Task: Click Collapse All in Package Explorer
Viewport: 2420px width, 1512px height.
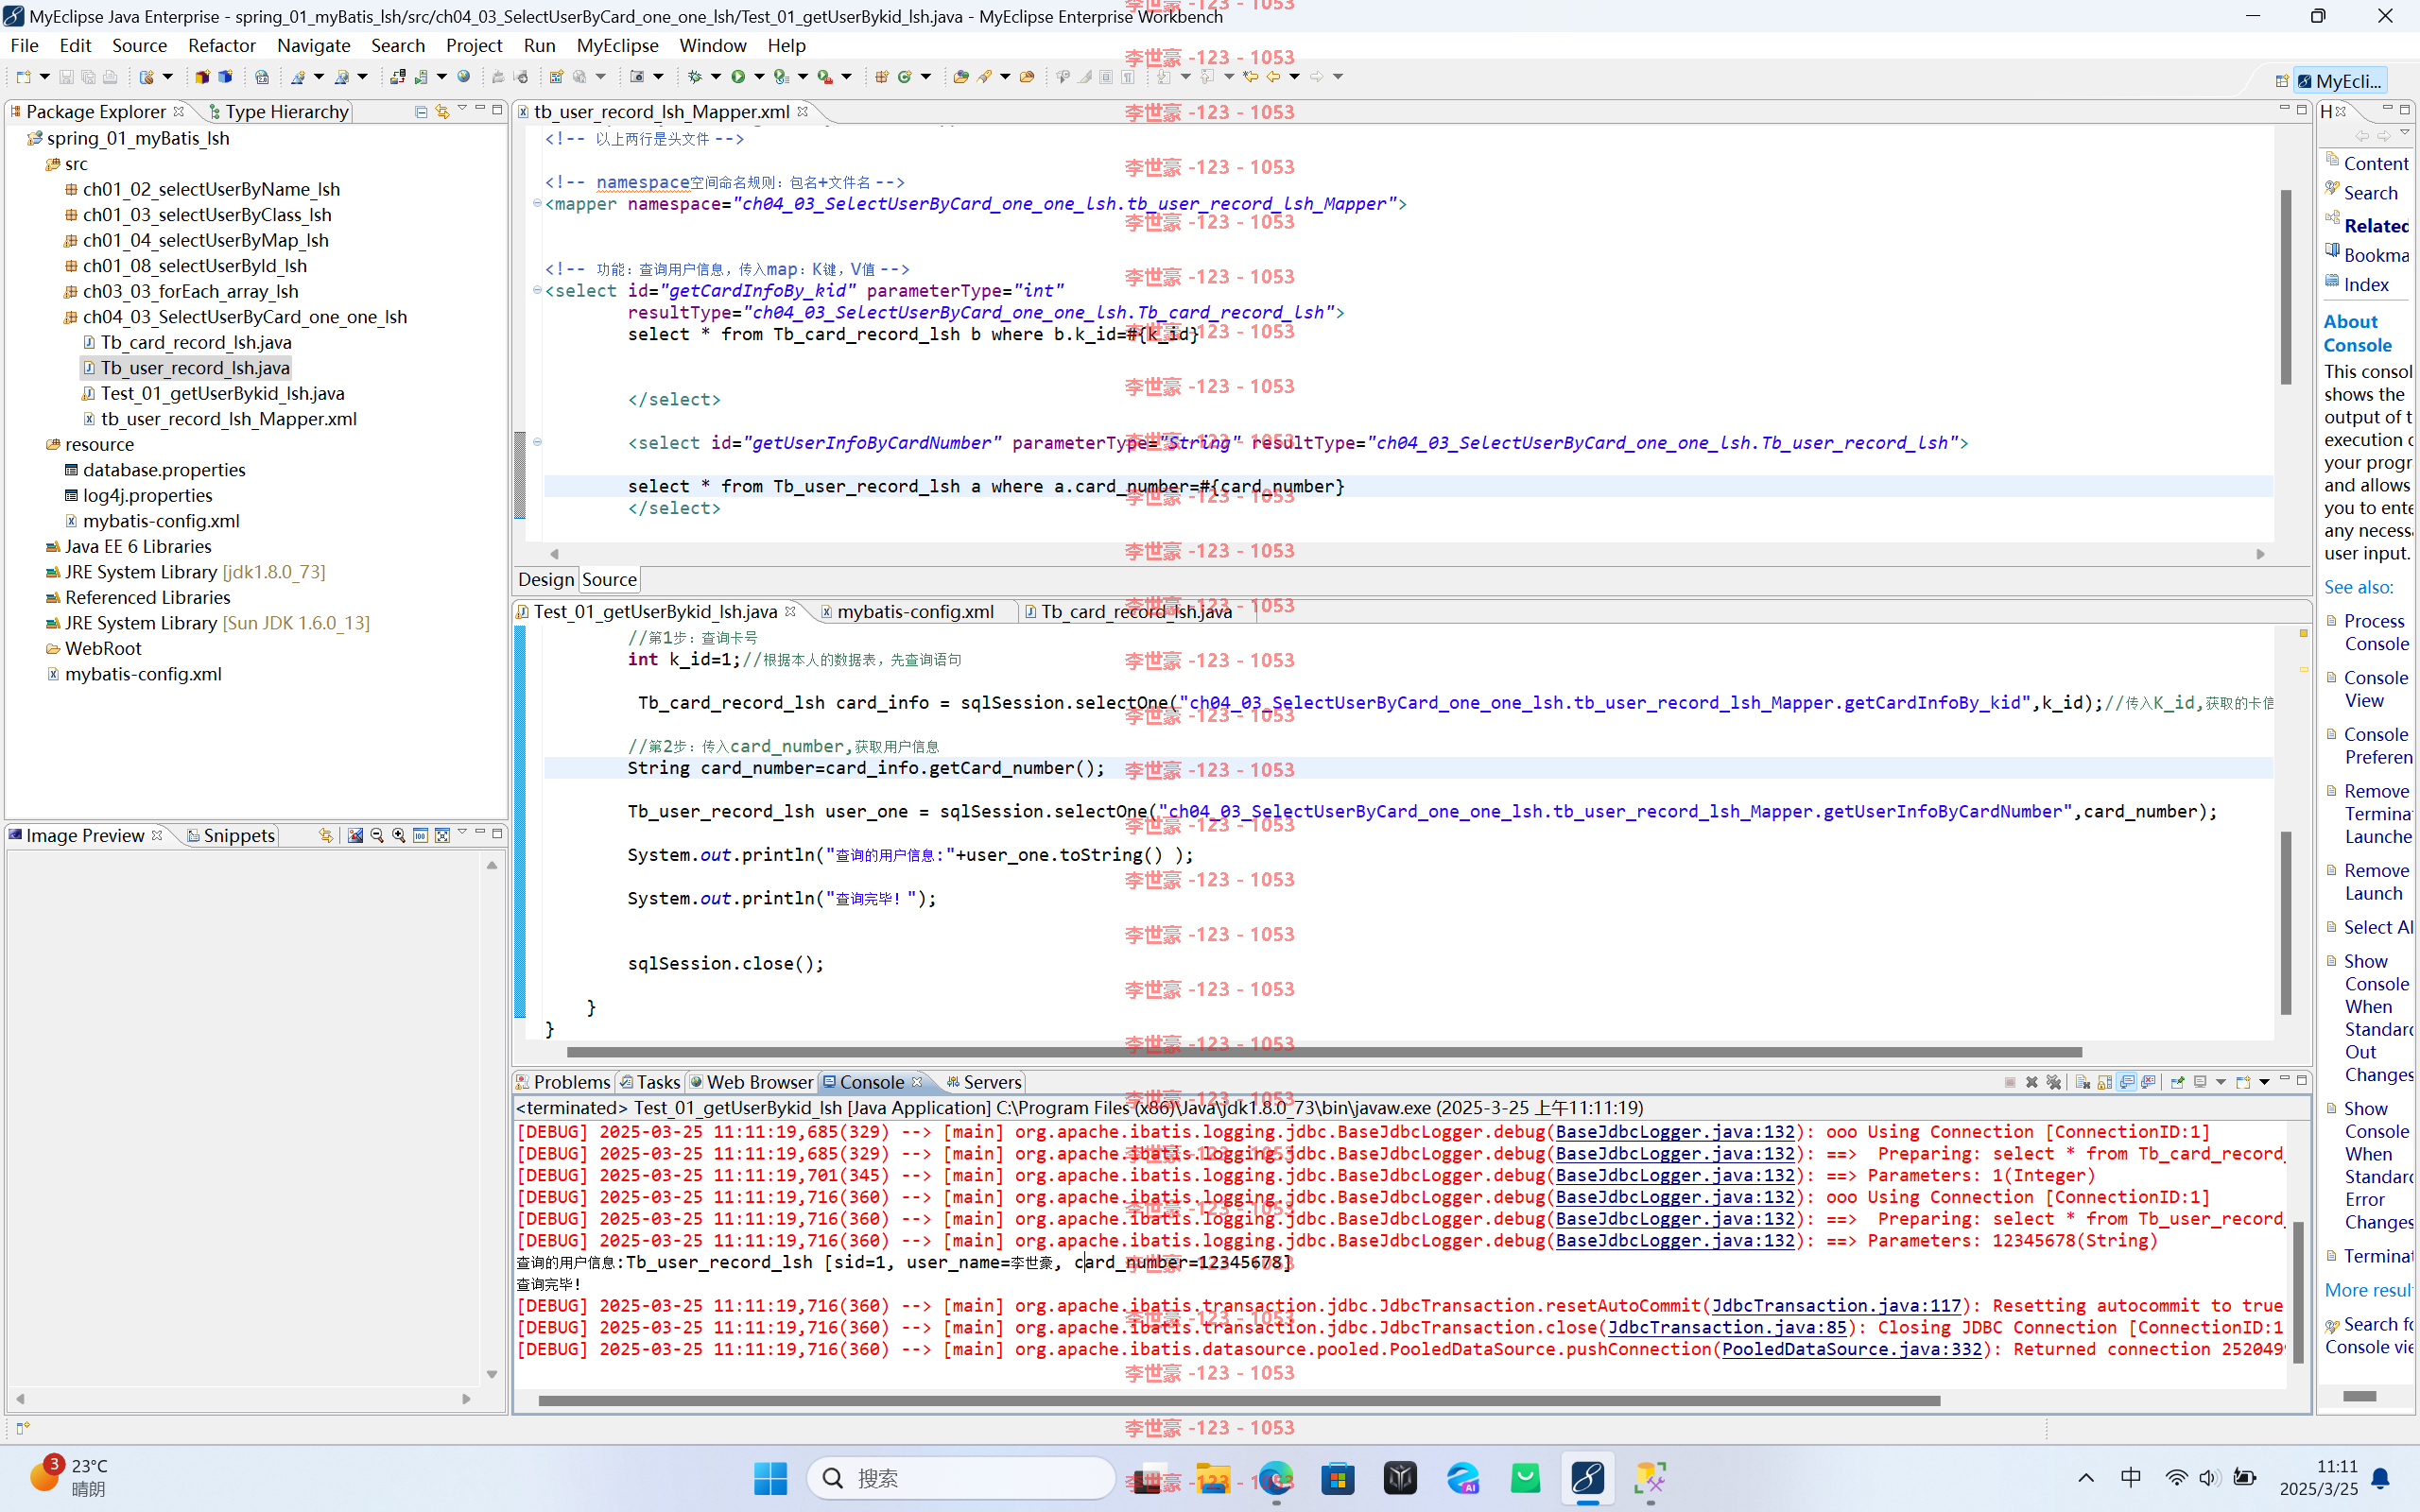Action: tap(421, 111)
